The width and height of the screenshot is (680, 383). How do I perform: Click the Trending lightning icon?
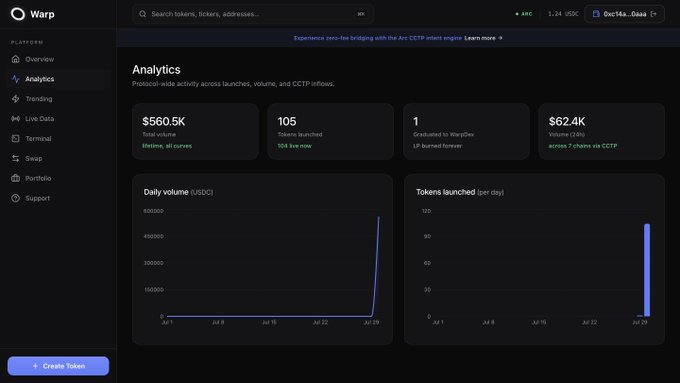click(16, 99)
